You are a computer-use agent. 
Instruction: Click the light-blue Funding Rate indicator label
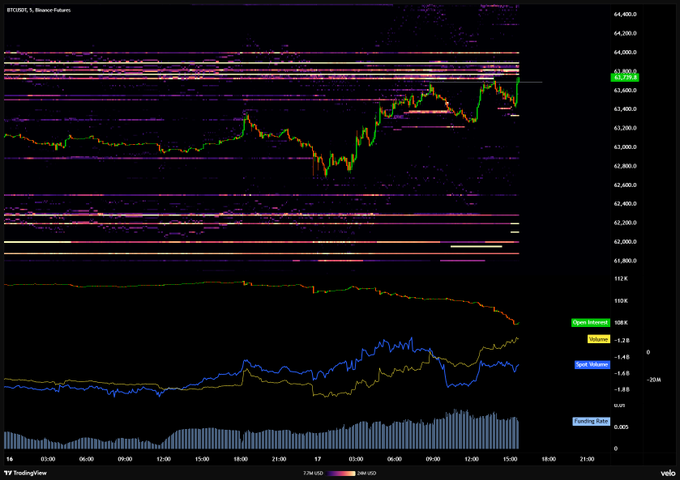[591, 421]
